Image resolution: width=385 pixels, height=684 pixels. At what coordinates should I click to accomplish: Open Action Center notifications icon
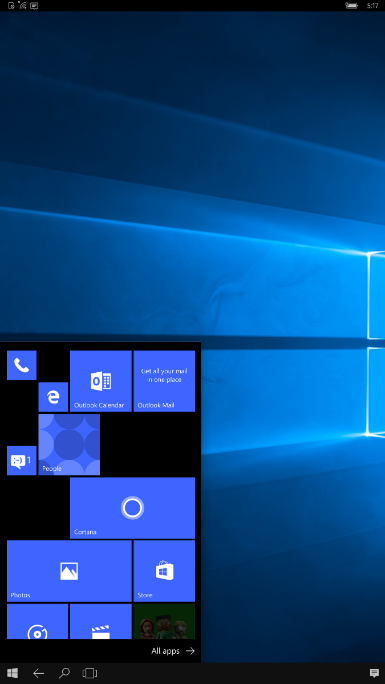(x=374, y=673)
